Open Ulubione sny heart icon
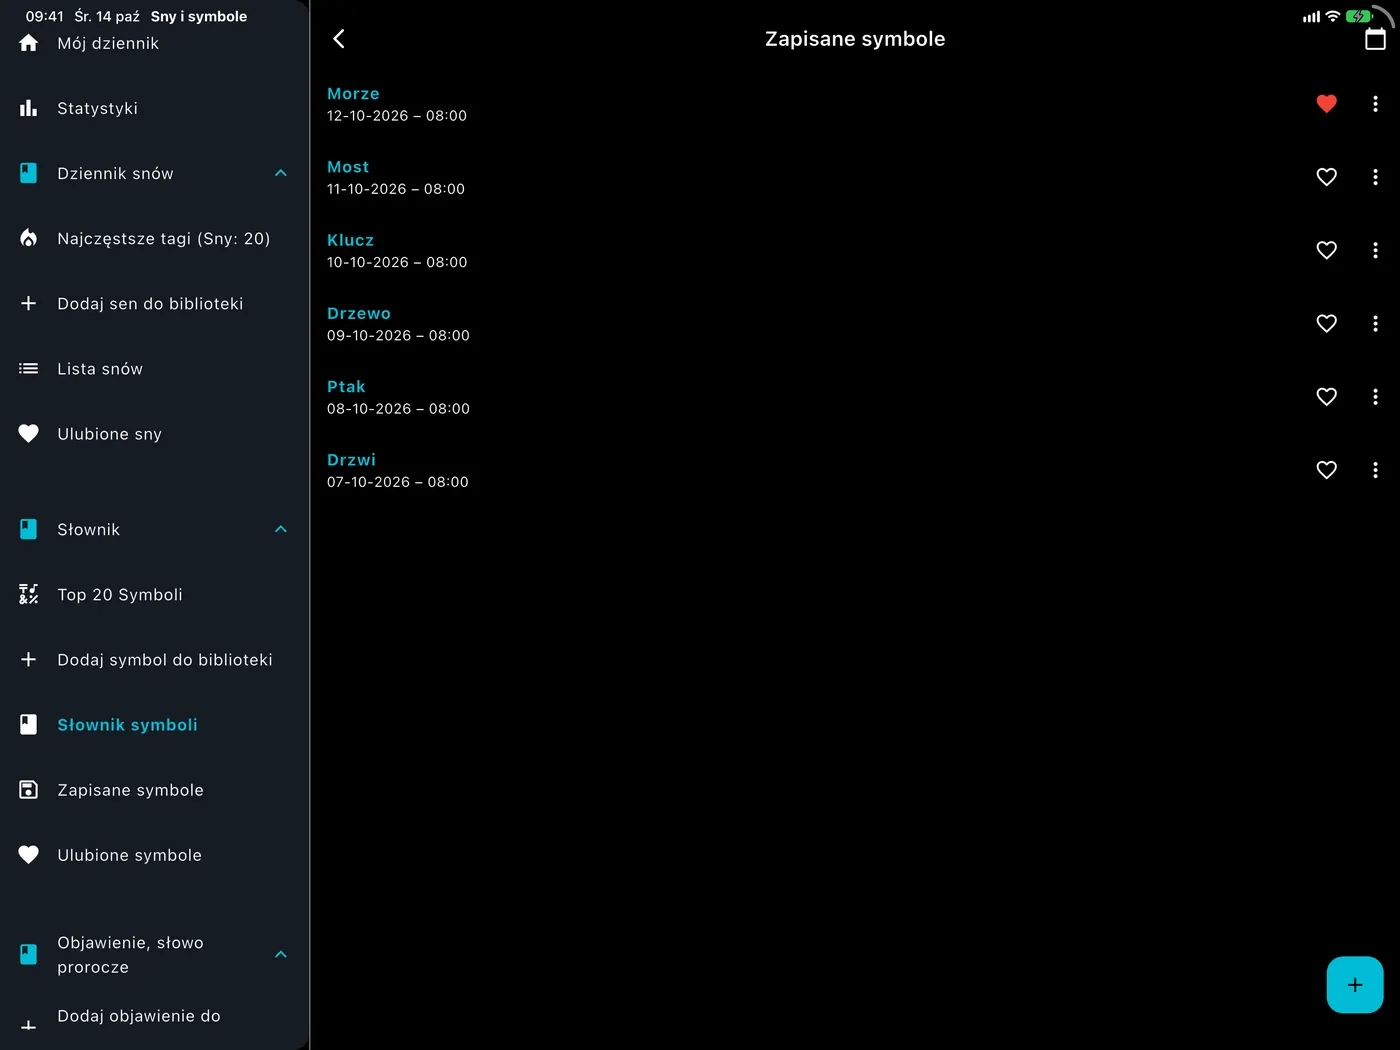 [29, 434]
